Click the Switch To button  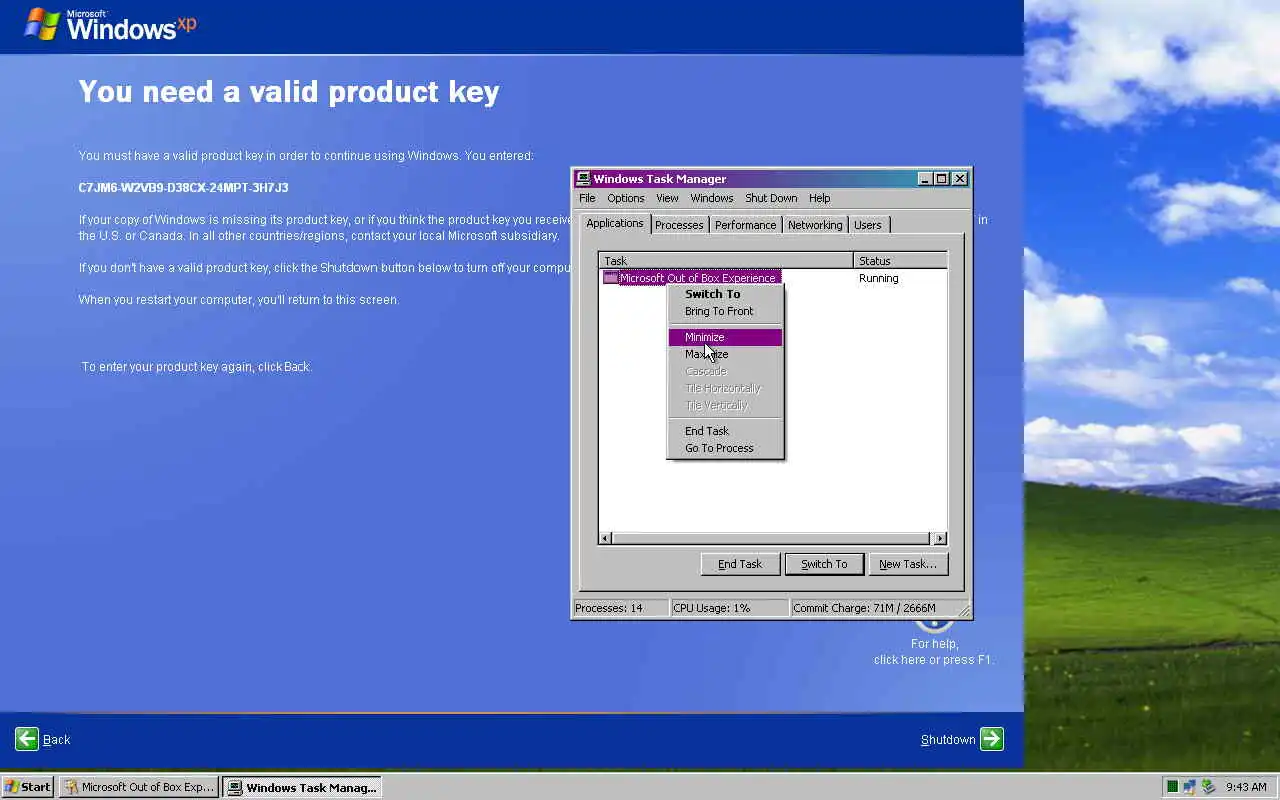tap(824, 564)
